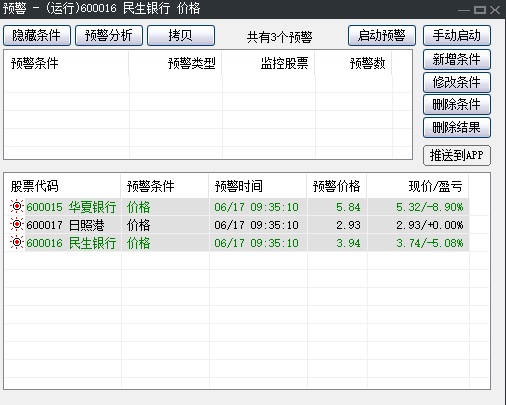Click the 预警价格 column header
The width and height of the screenshot is (506, 405).
coord(337,186)
